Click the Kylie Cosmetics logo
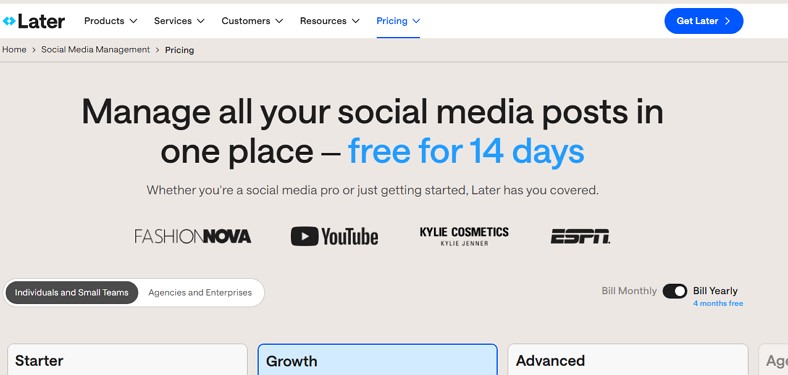 point(464,236)
